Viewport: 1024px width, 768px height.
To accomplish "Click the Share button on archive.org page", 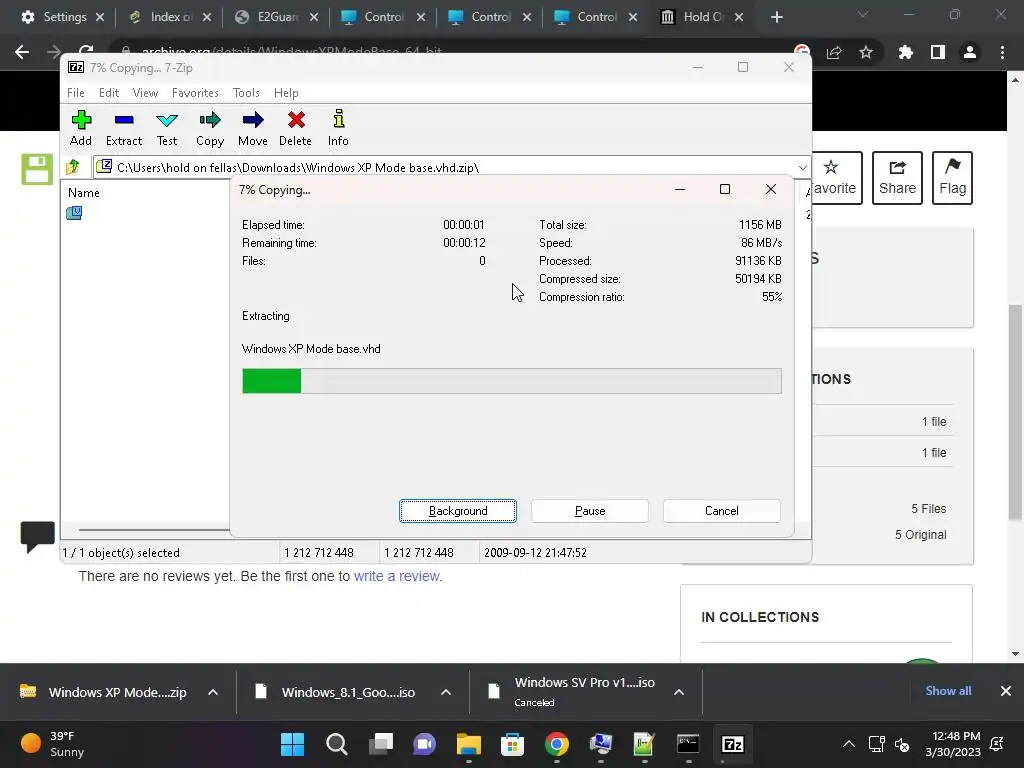I will (897, 178).
